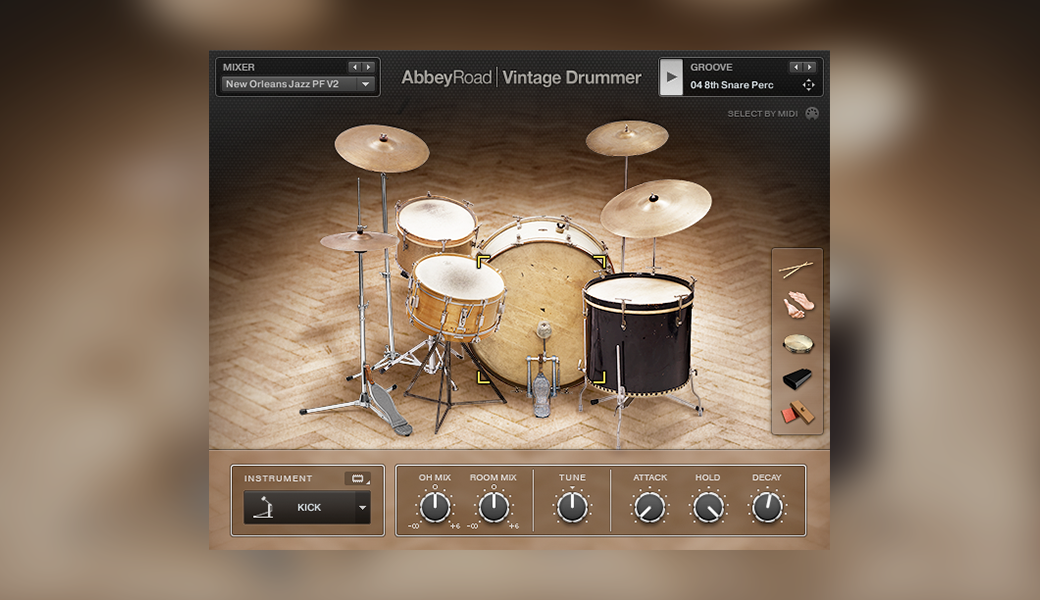The width and height of the screenshot is (1040, 600).
Task: Select the cowbell percussion icon
Action: tap(797, 379)
